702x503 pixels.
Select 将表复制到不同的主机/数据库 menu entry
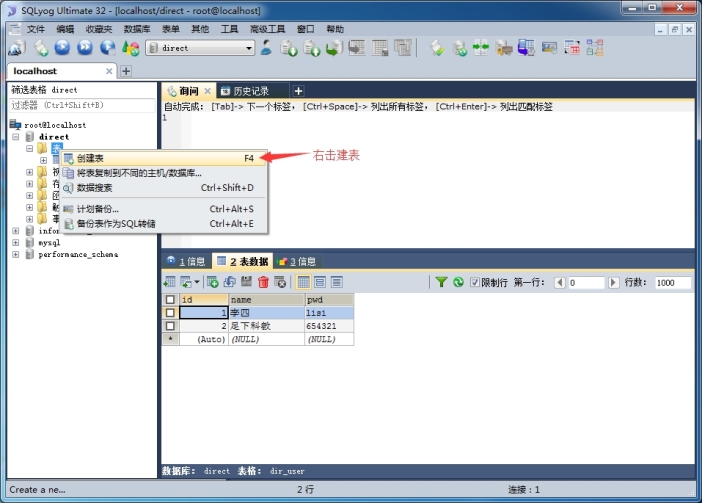click(165, 173)
